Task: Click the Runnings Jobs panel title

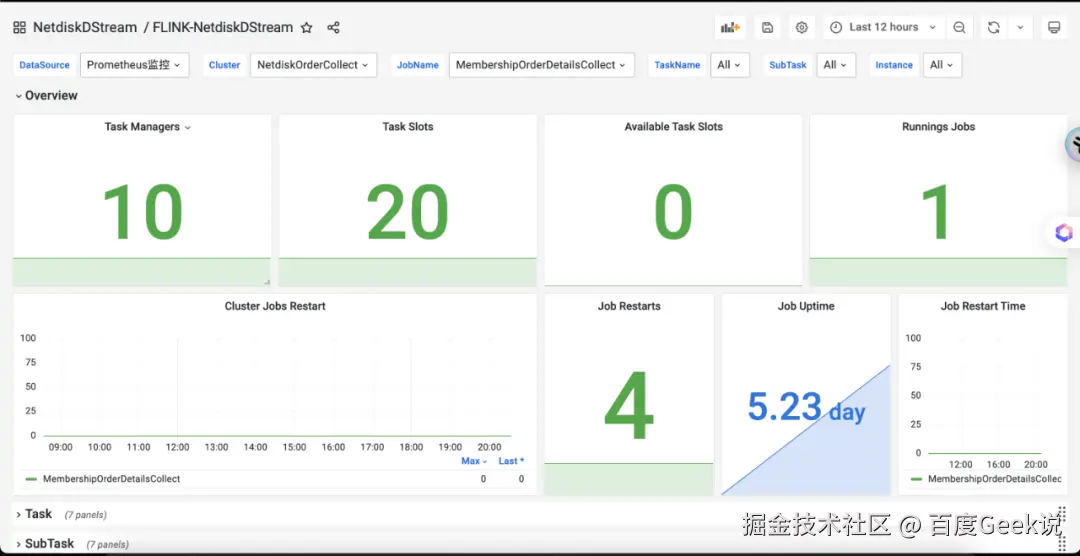Action: [x=938, y=127]
